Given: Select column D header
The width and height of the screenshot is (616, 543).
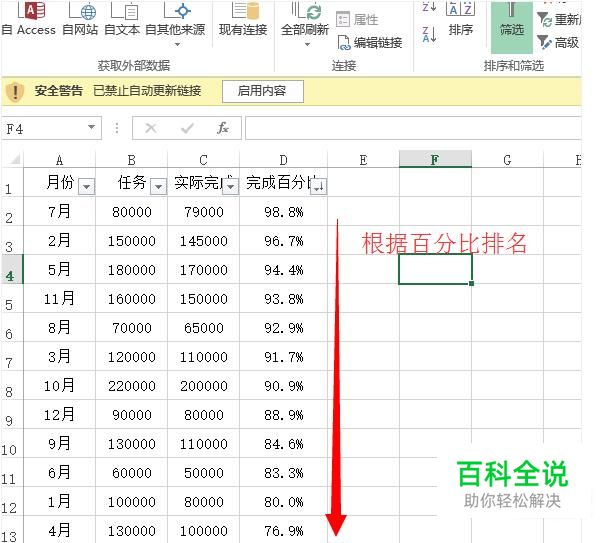Looking at the screenshot, I should (x=283, y=160).
